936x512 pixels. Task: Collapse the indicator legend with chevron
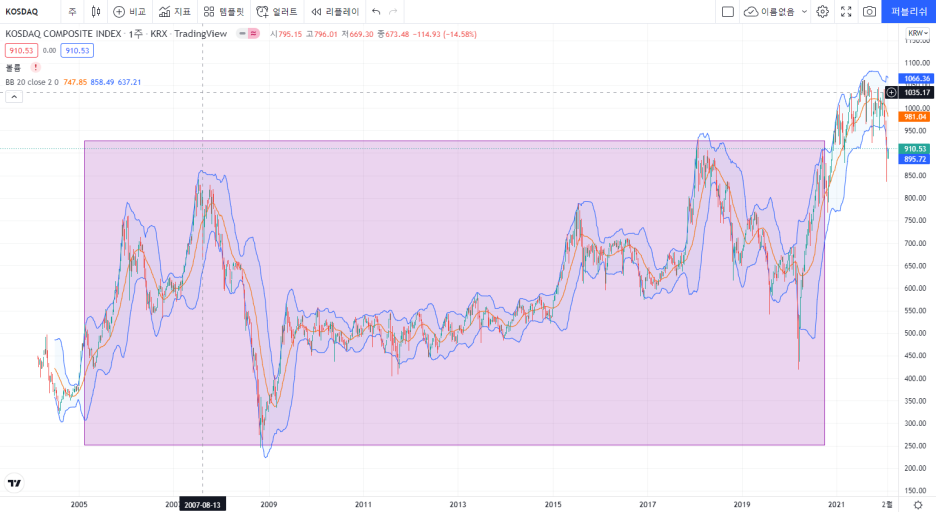point(14,97)
